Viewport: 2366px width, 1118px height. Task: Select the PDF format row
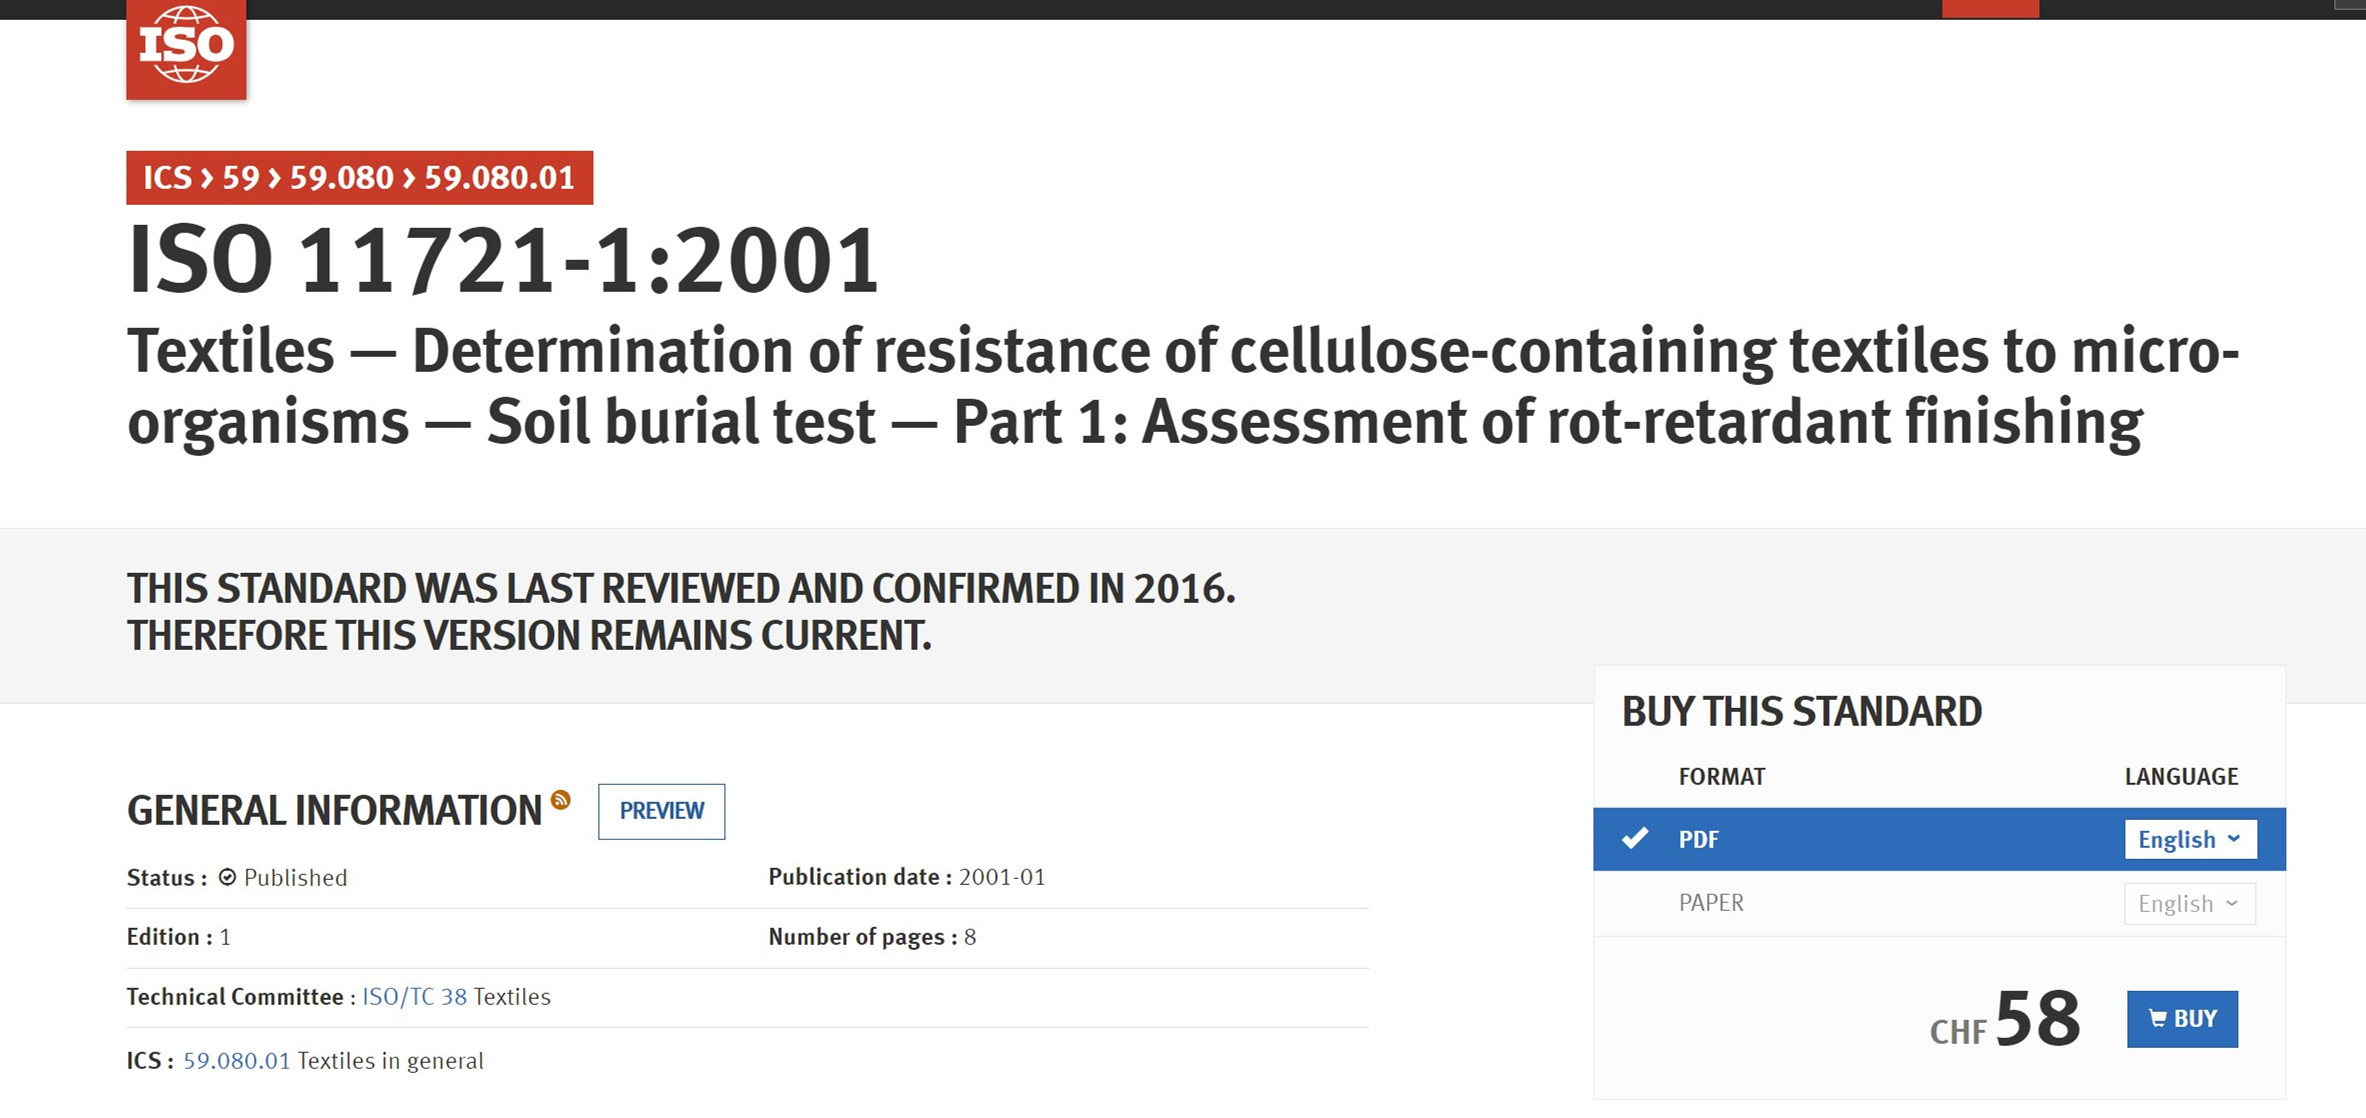click(1939, 839)
